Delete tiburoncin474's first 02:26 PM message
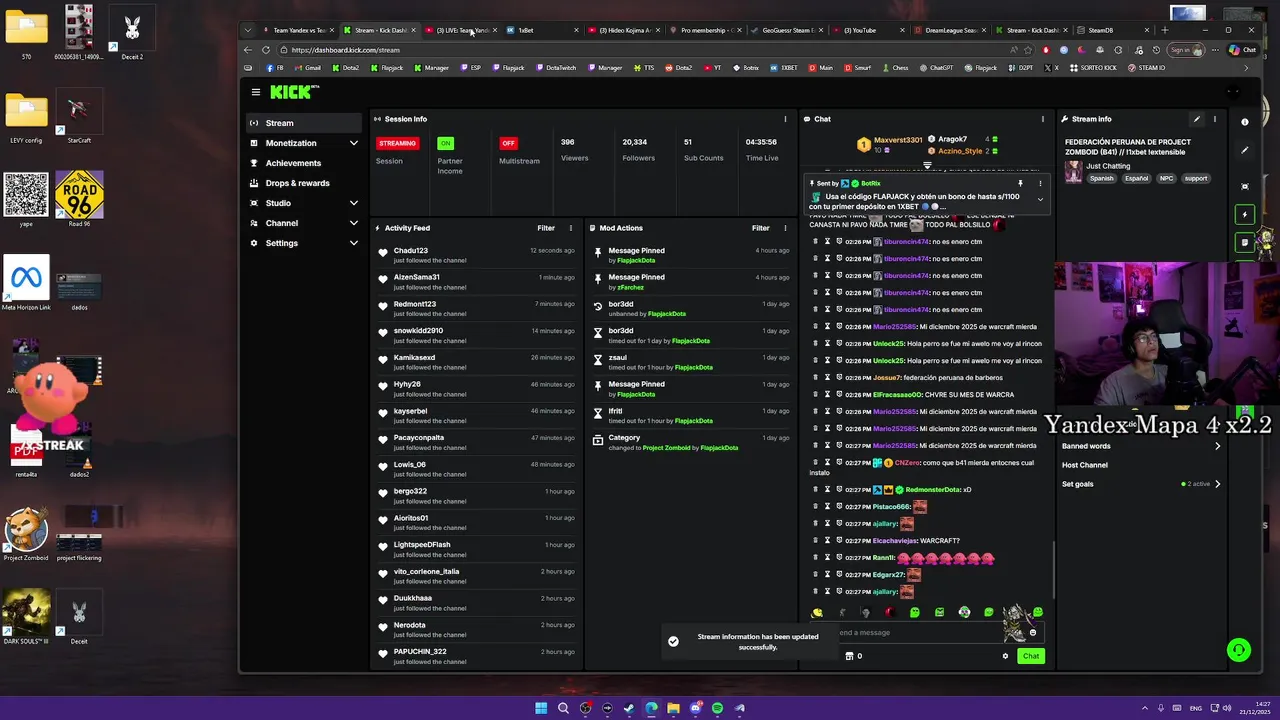The image size is (1280, 720). coord(815,242)
